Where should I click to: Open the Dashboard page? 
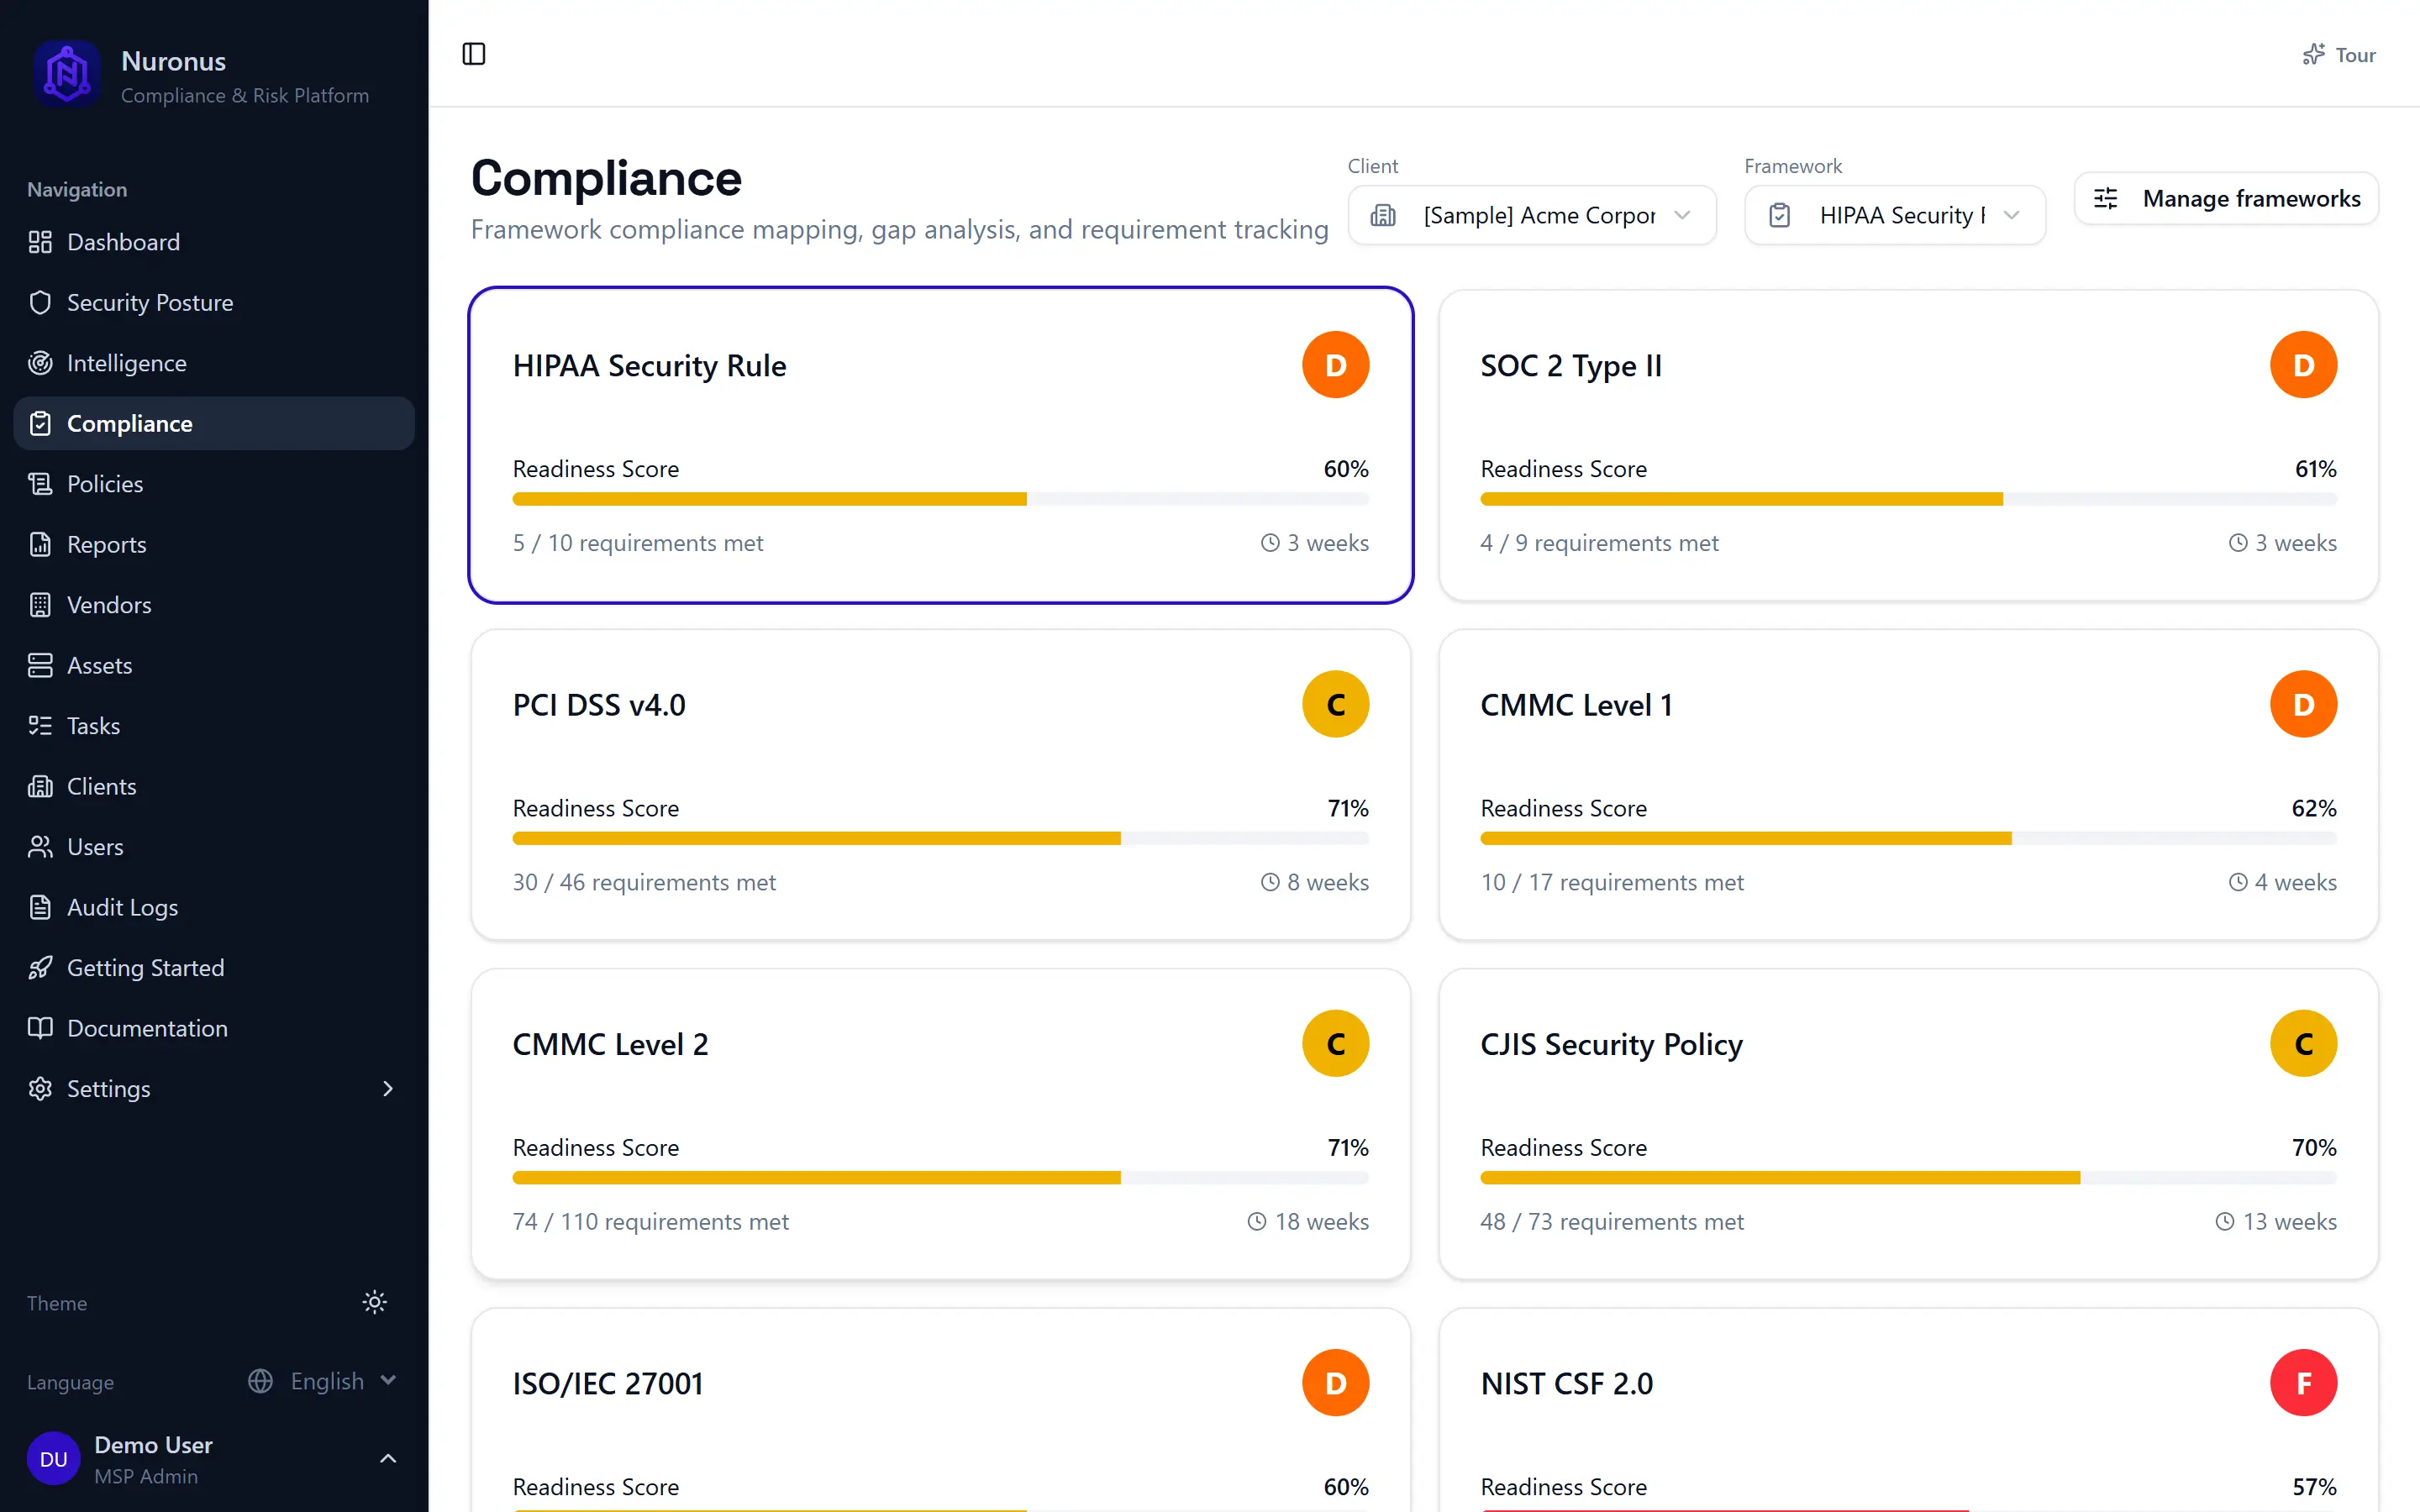214,242
